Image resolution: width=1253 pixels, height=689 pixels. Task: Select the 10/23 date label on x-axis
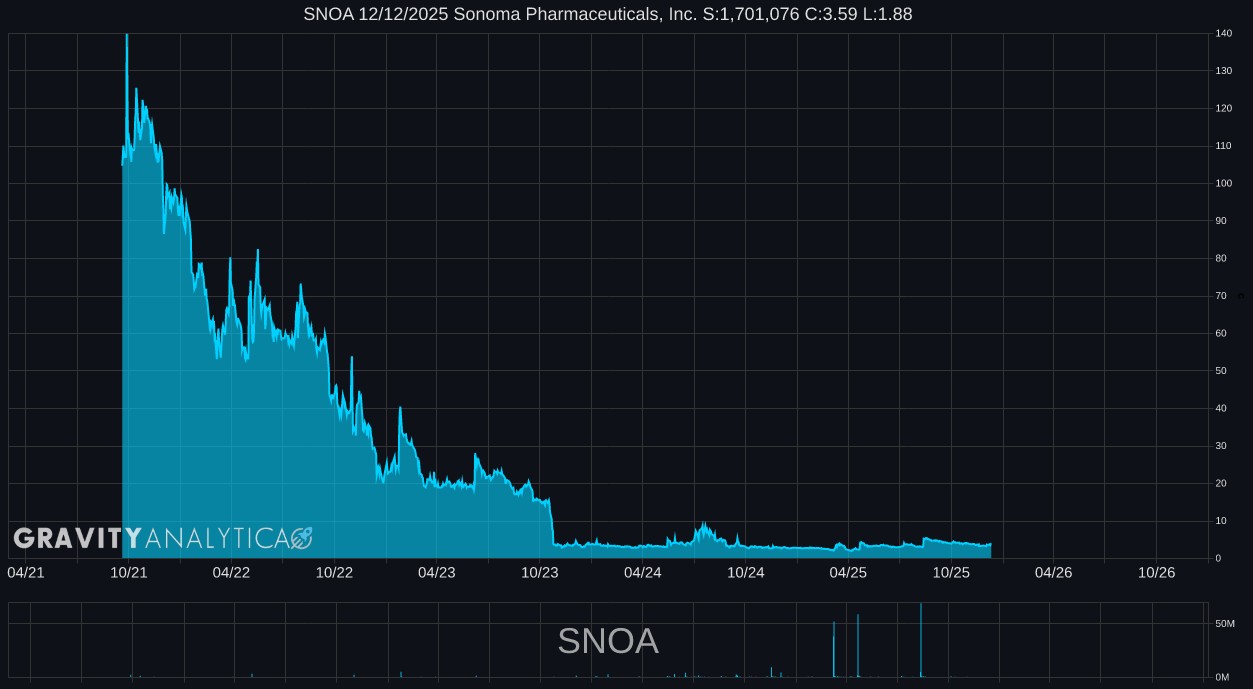(540, 572)
